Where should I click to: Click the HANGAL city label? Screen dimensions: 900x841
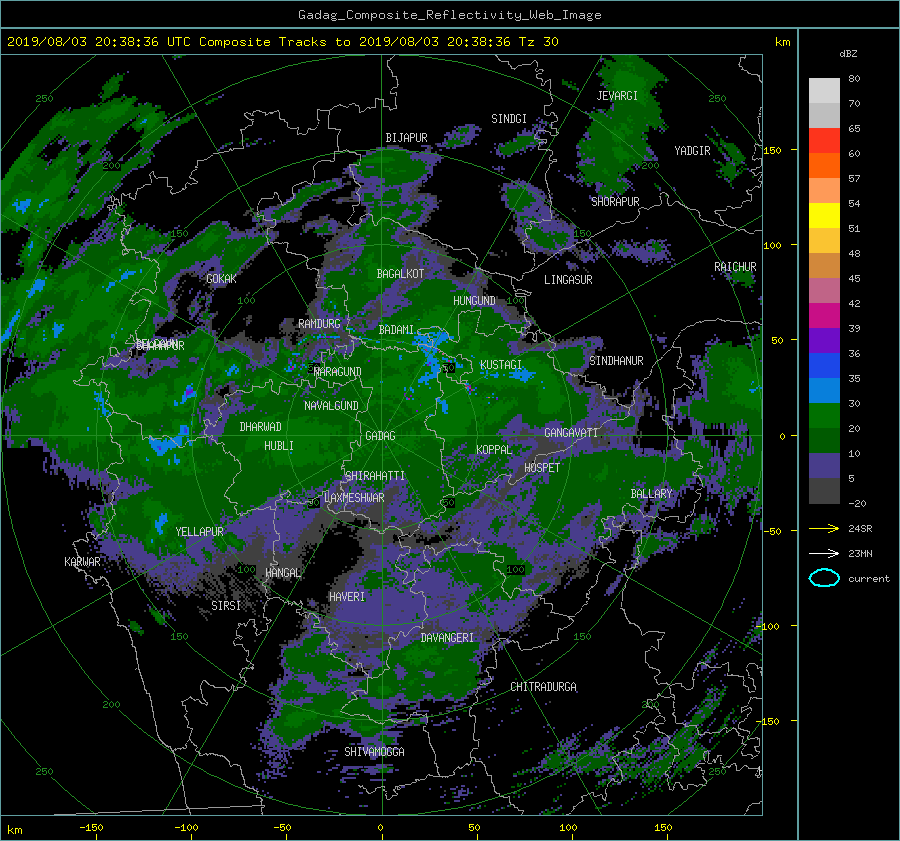point(283,573)
